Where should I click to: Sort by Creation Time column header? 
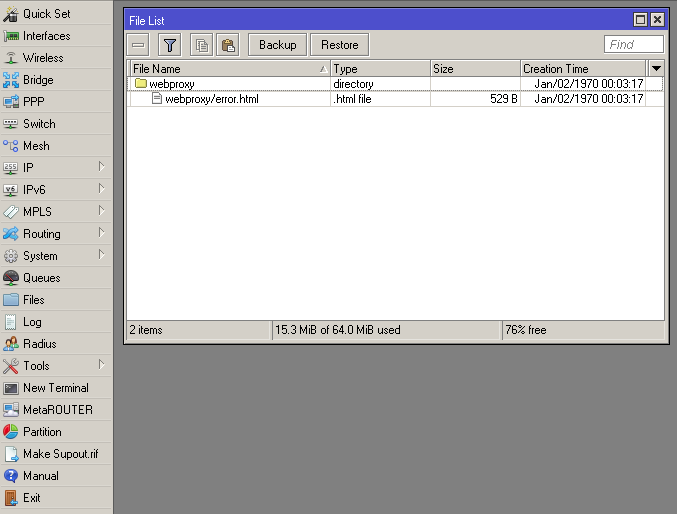tap(583, 69)
